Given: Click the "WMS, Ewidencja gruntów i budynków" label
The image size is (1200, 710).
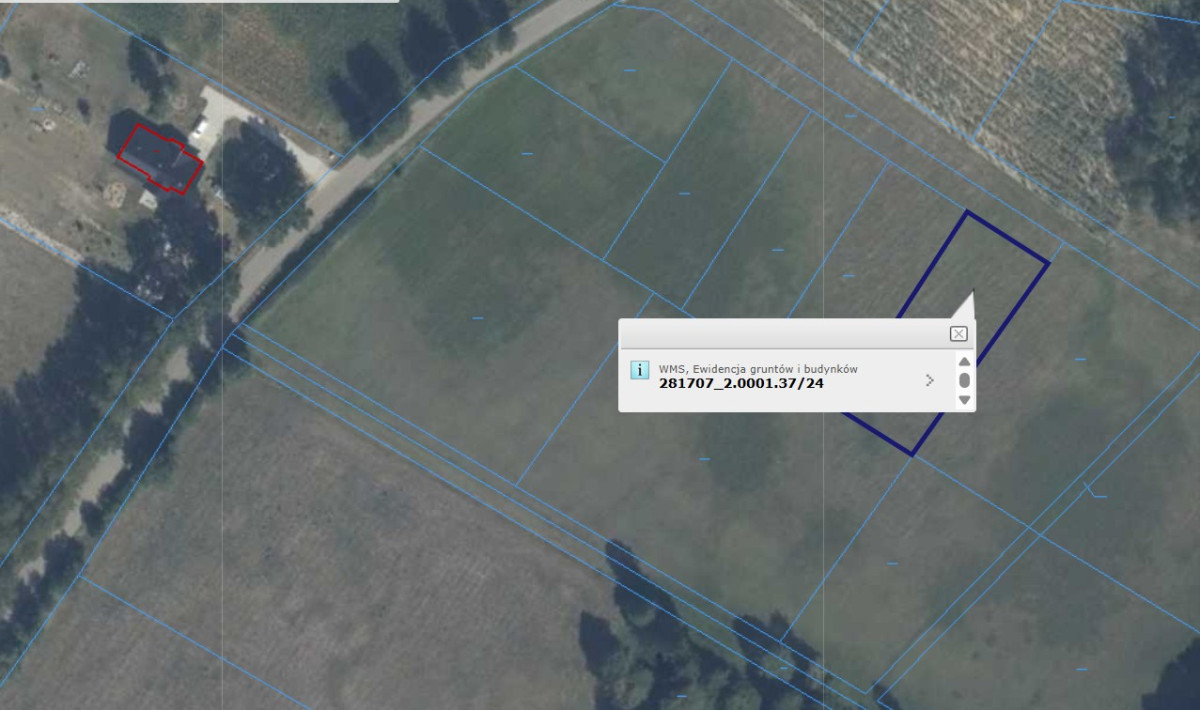Looking at the screenshot, I should (x=757, y=369).
